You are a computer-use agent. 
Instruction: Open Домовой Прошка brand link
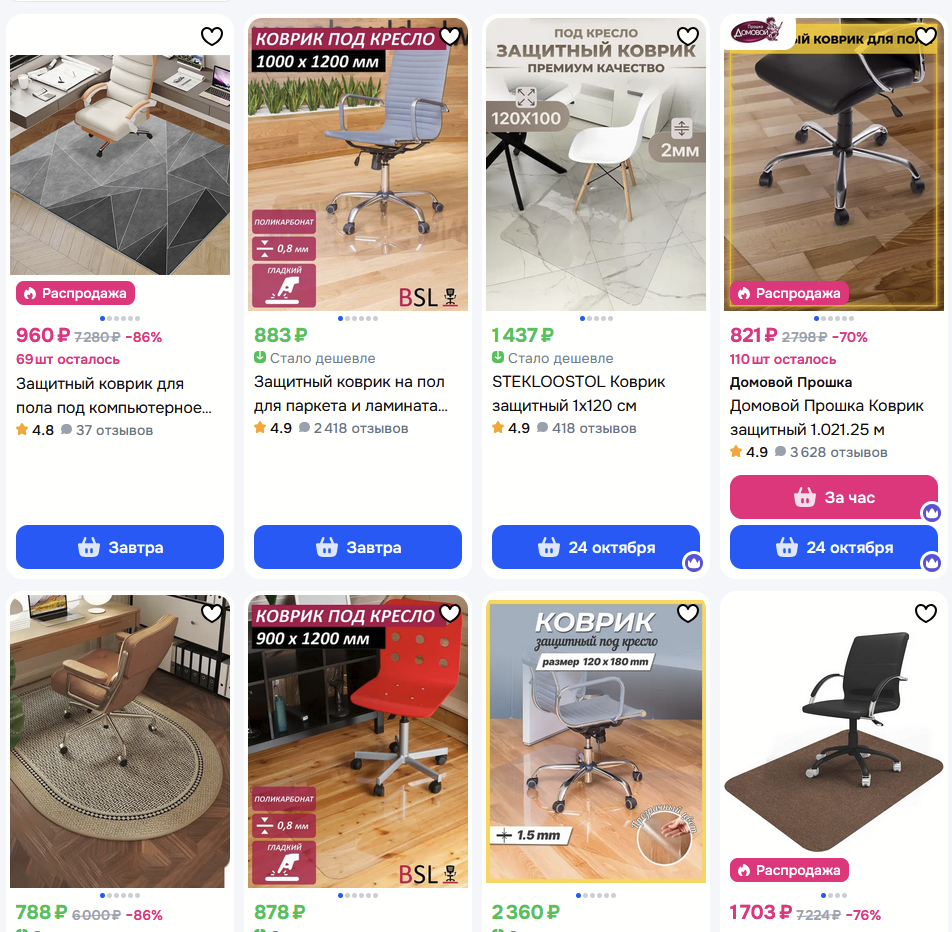[x=790, y=382]
